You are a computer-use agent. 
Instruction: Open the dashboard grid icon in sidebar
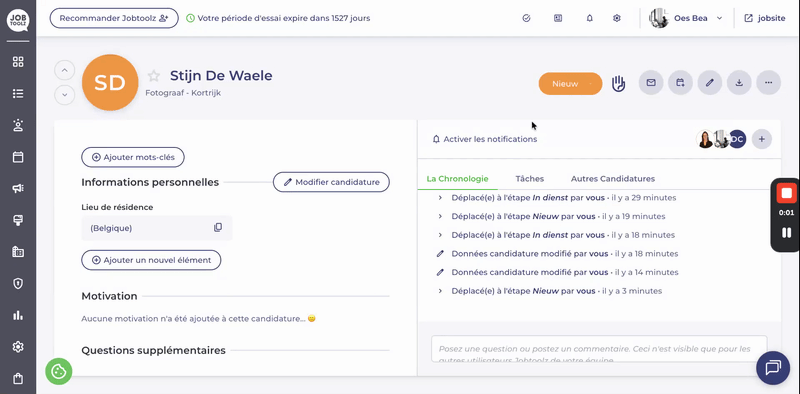click(x=18, y=62)
